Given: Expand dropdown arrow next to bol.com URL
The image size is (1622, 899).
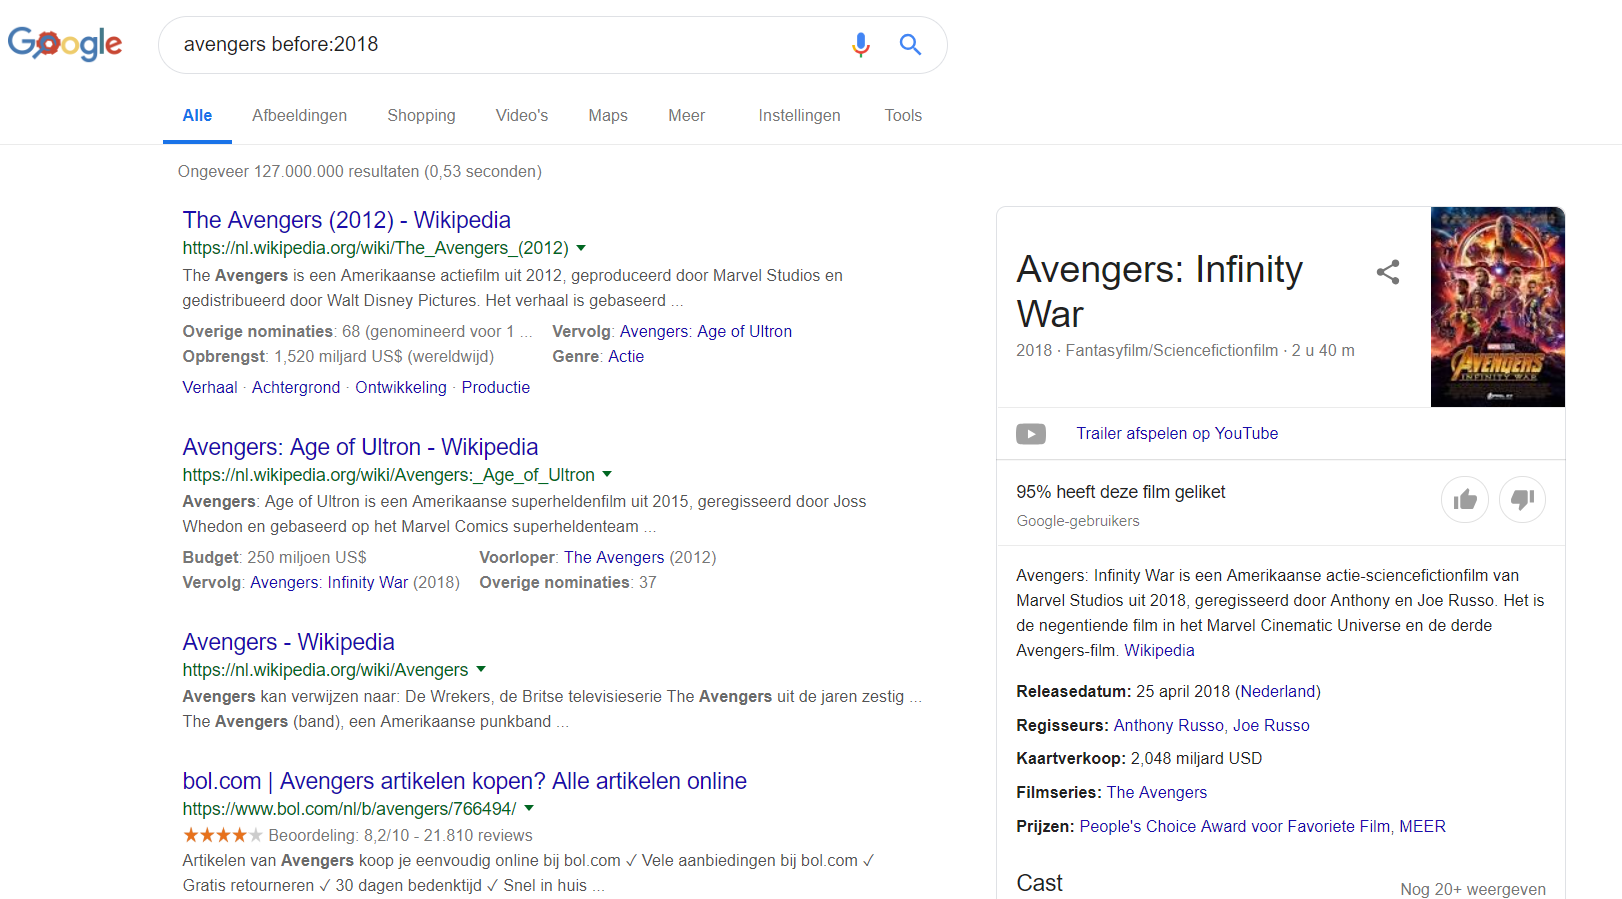Looking at the screenshot, I should tap(529, 808).
